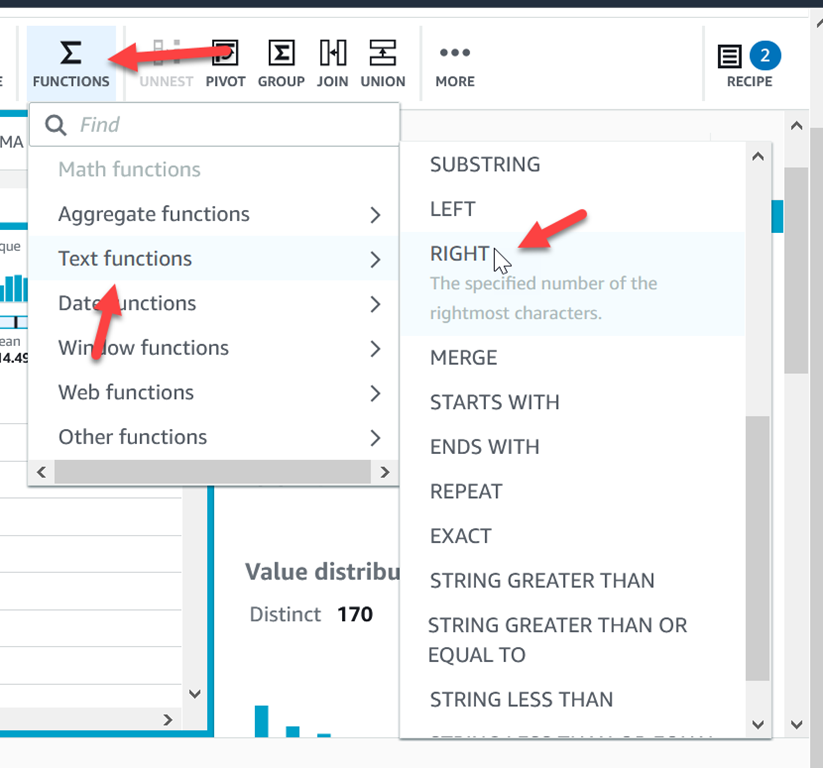Screen dimensions: 823x768
Task: Select the Union tool icon
Action: [382, 53]
